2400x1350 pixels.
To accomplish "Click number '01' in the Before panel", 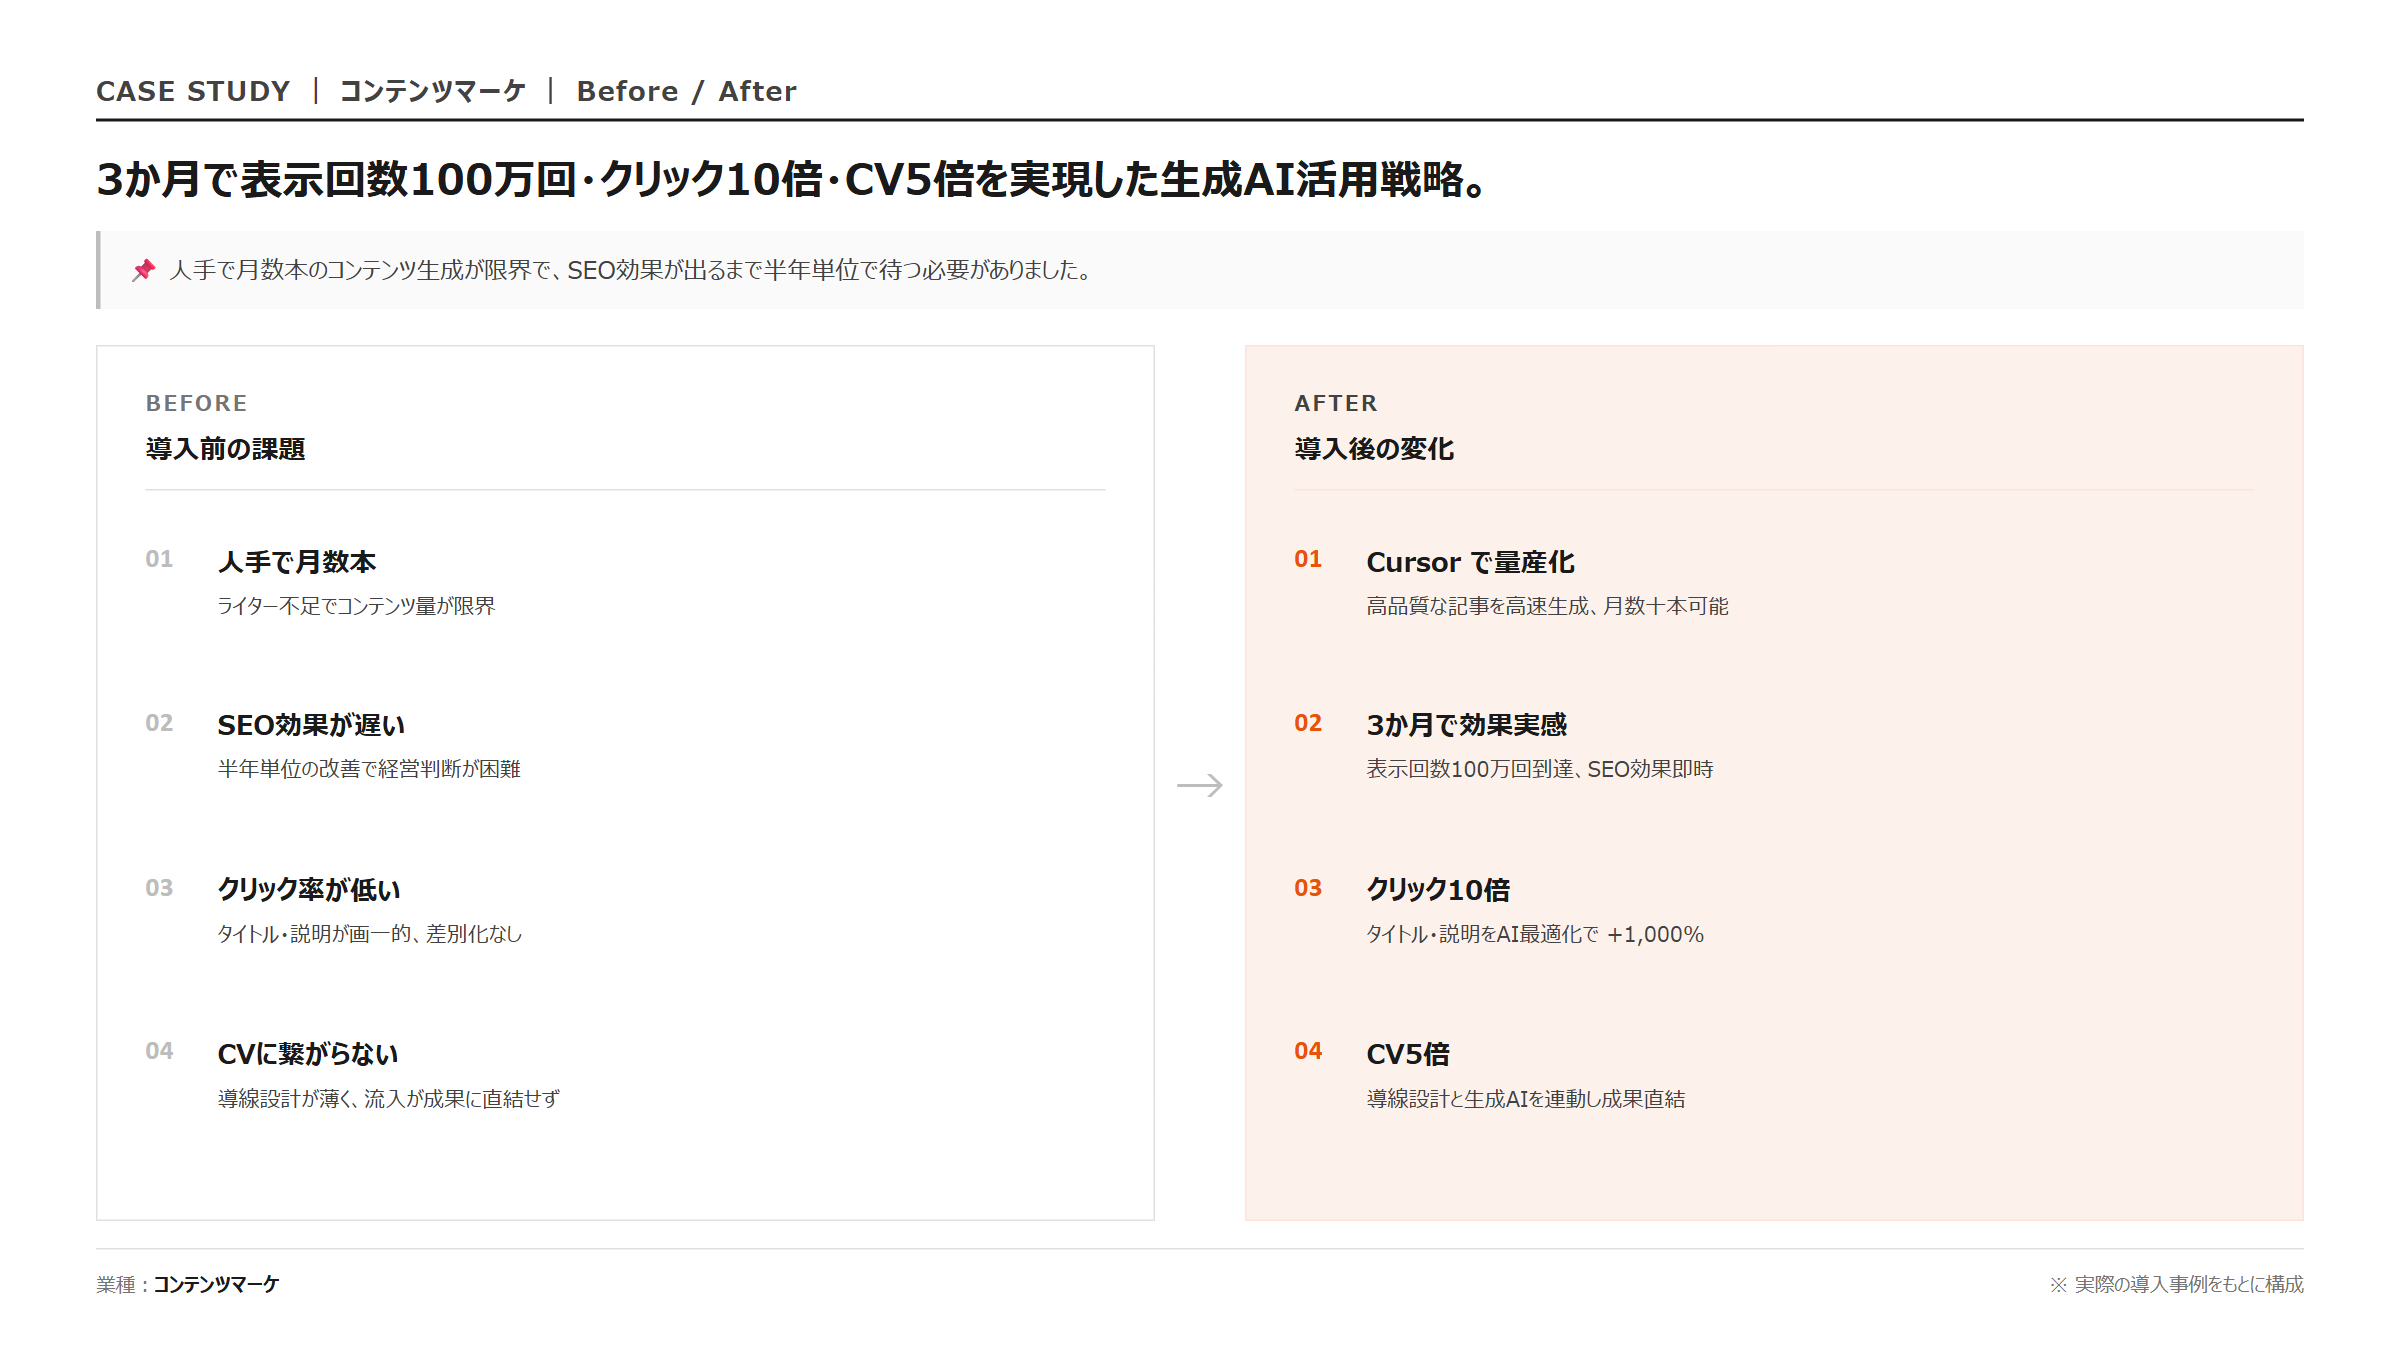I will [159, 559].
